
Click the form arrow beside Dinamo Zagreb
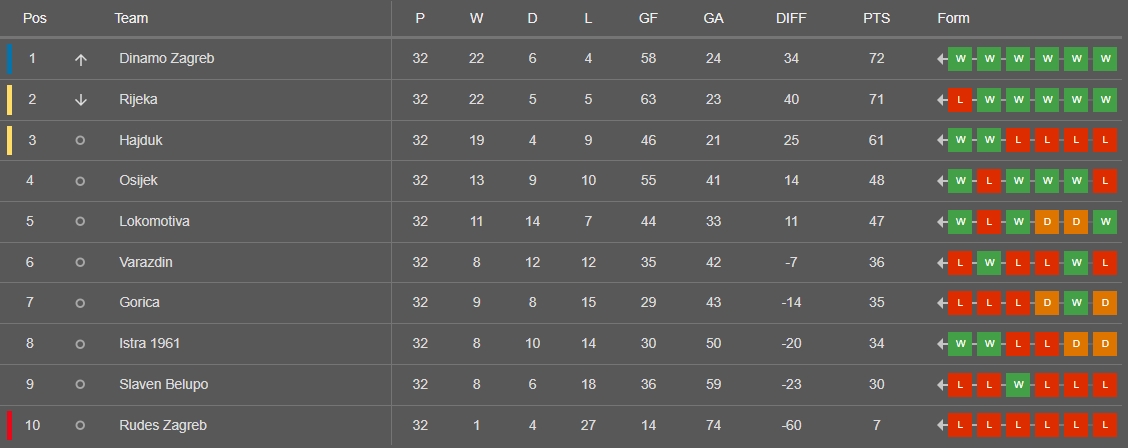tap(942, 59)
